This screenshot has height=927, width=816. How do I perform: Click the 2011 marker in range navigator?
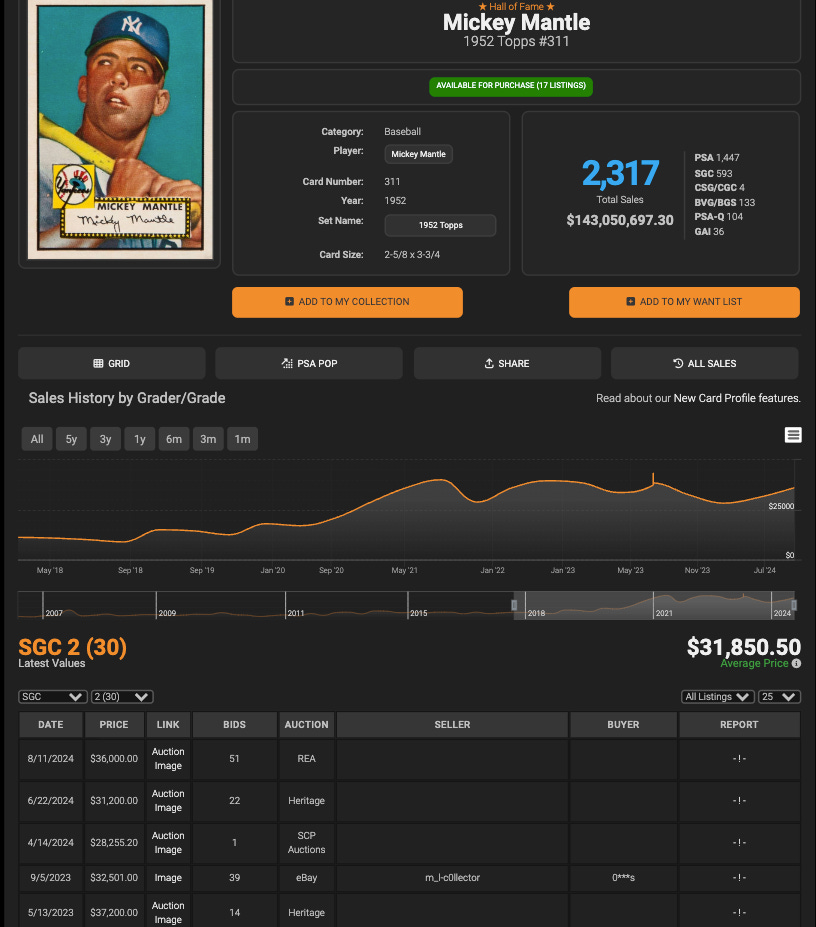tap(296, 613)
